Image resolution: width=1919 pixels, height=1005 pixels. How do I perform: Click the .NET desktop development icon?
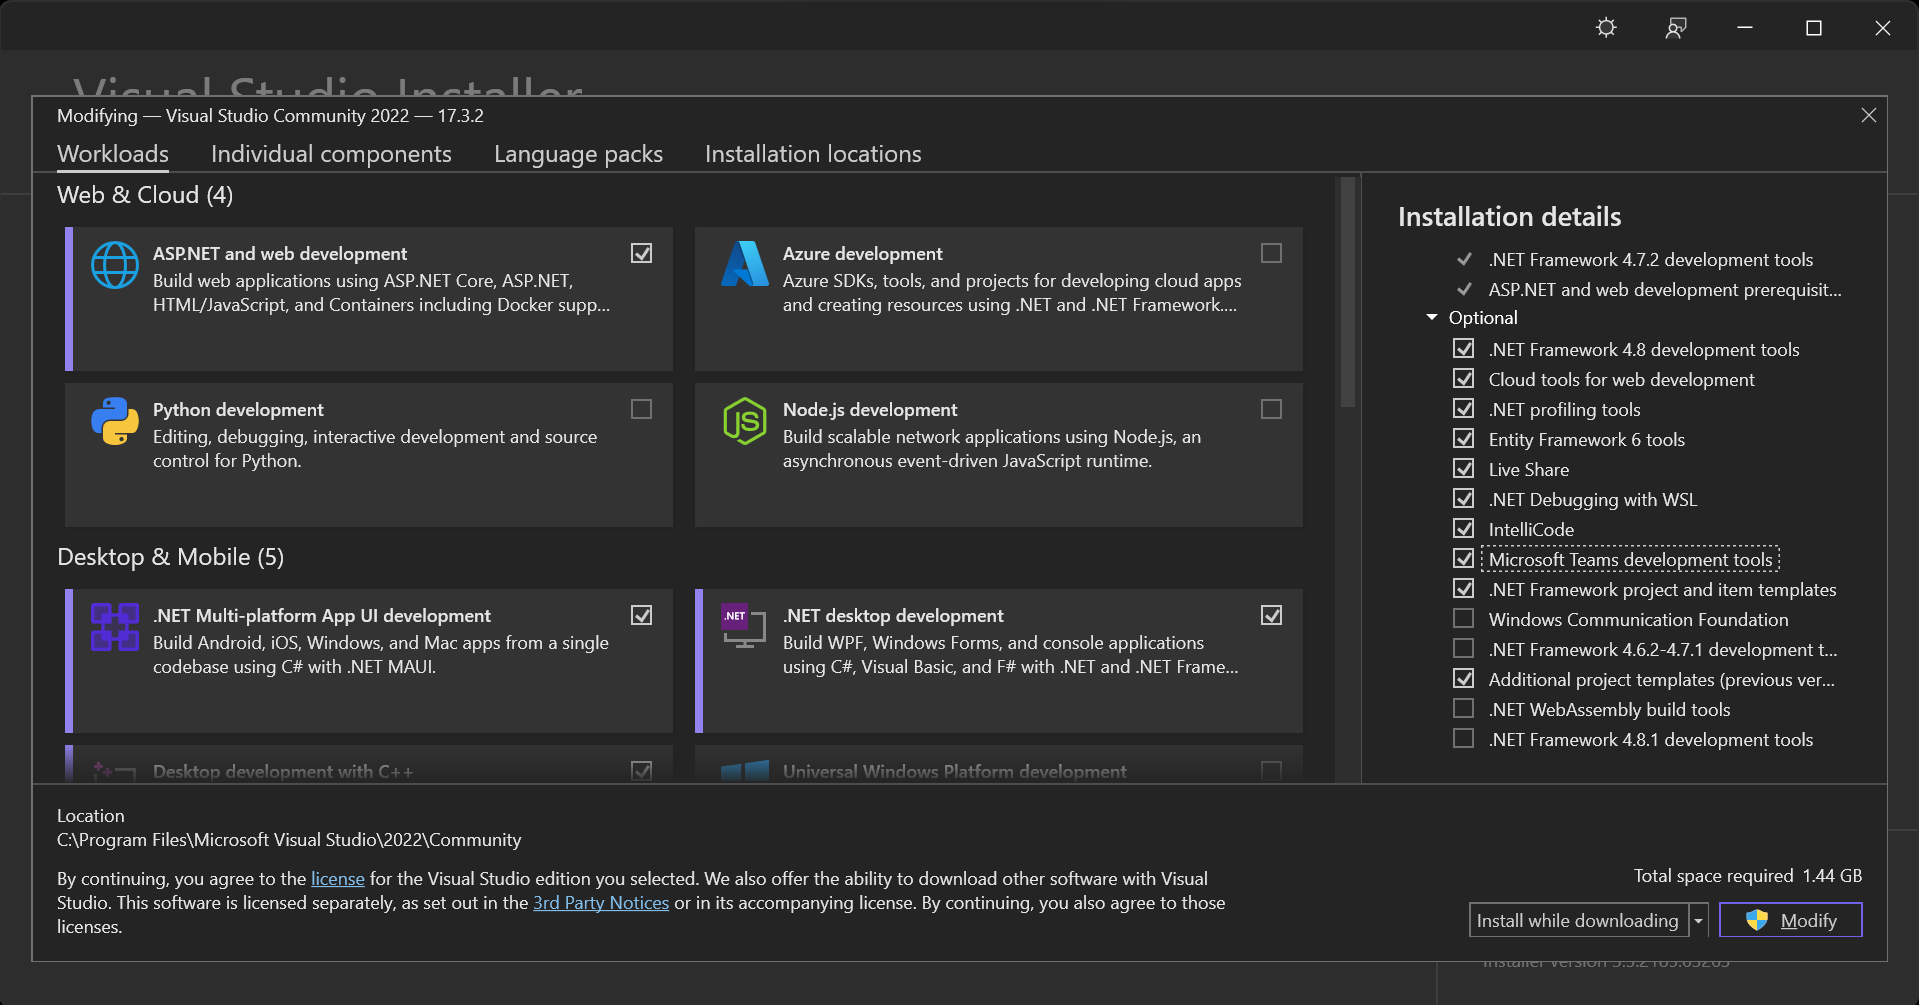[x=745, y=627]
